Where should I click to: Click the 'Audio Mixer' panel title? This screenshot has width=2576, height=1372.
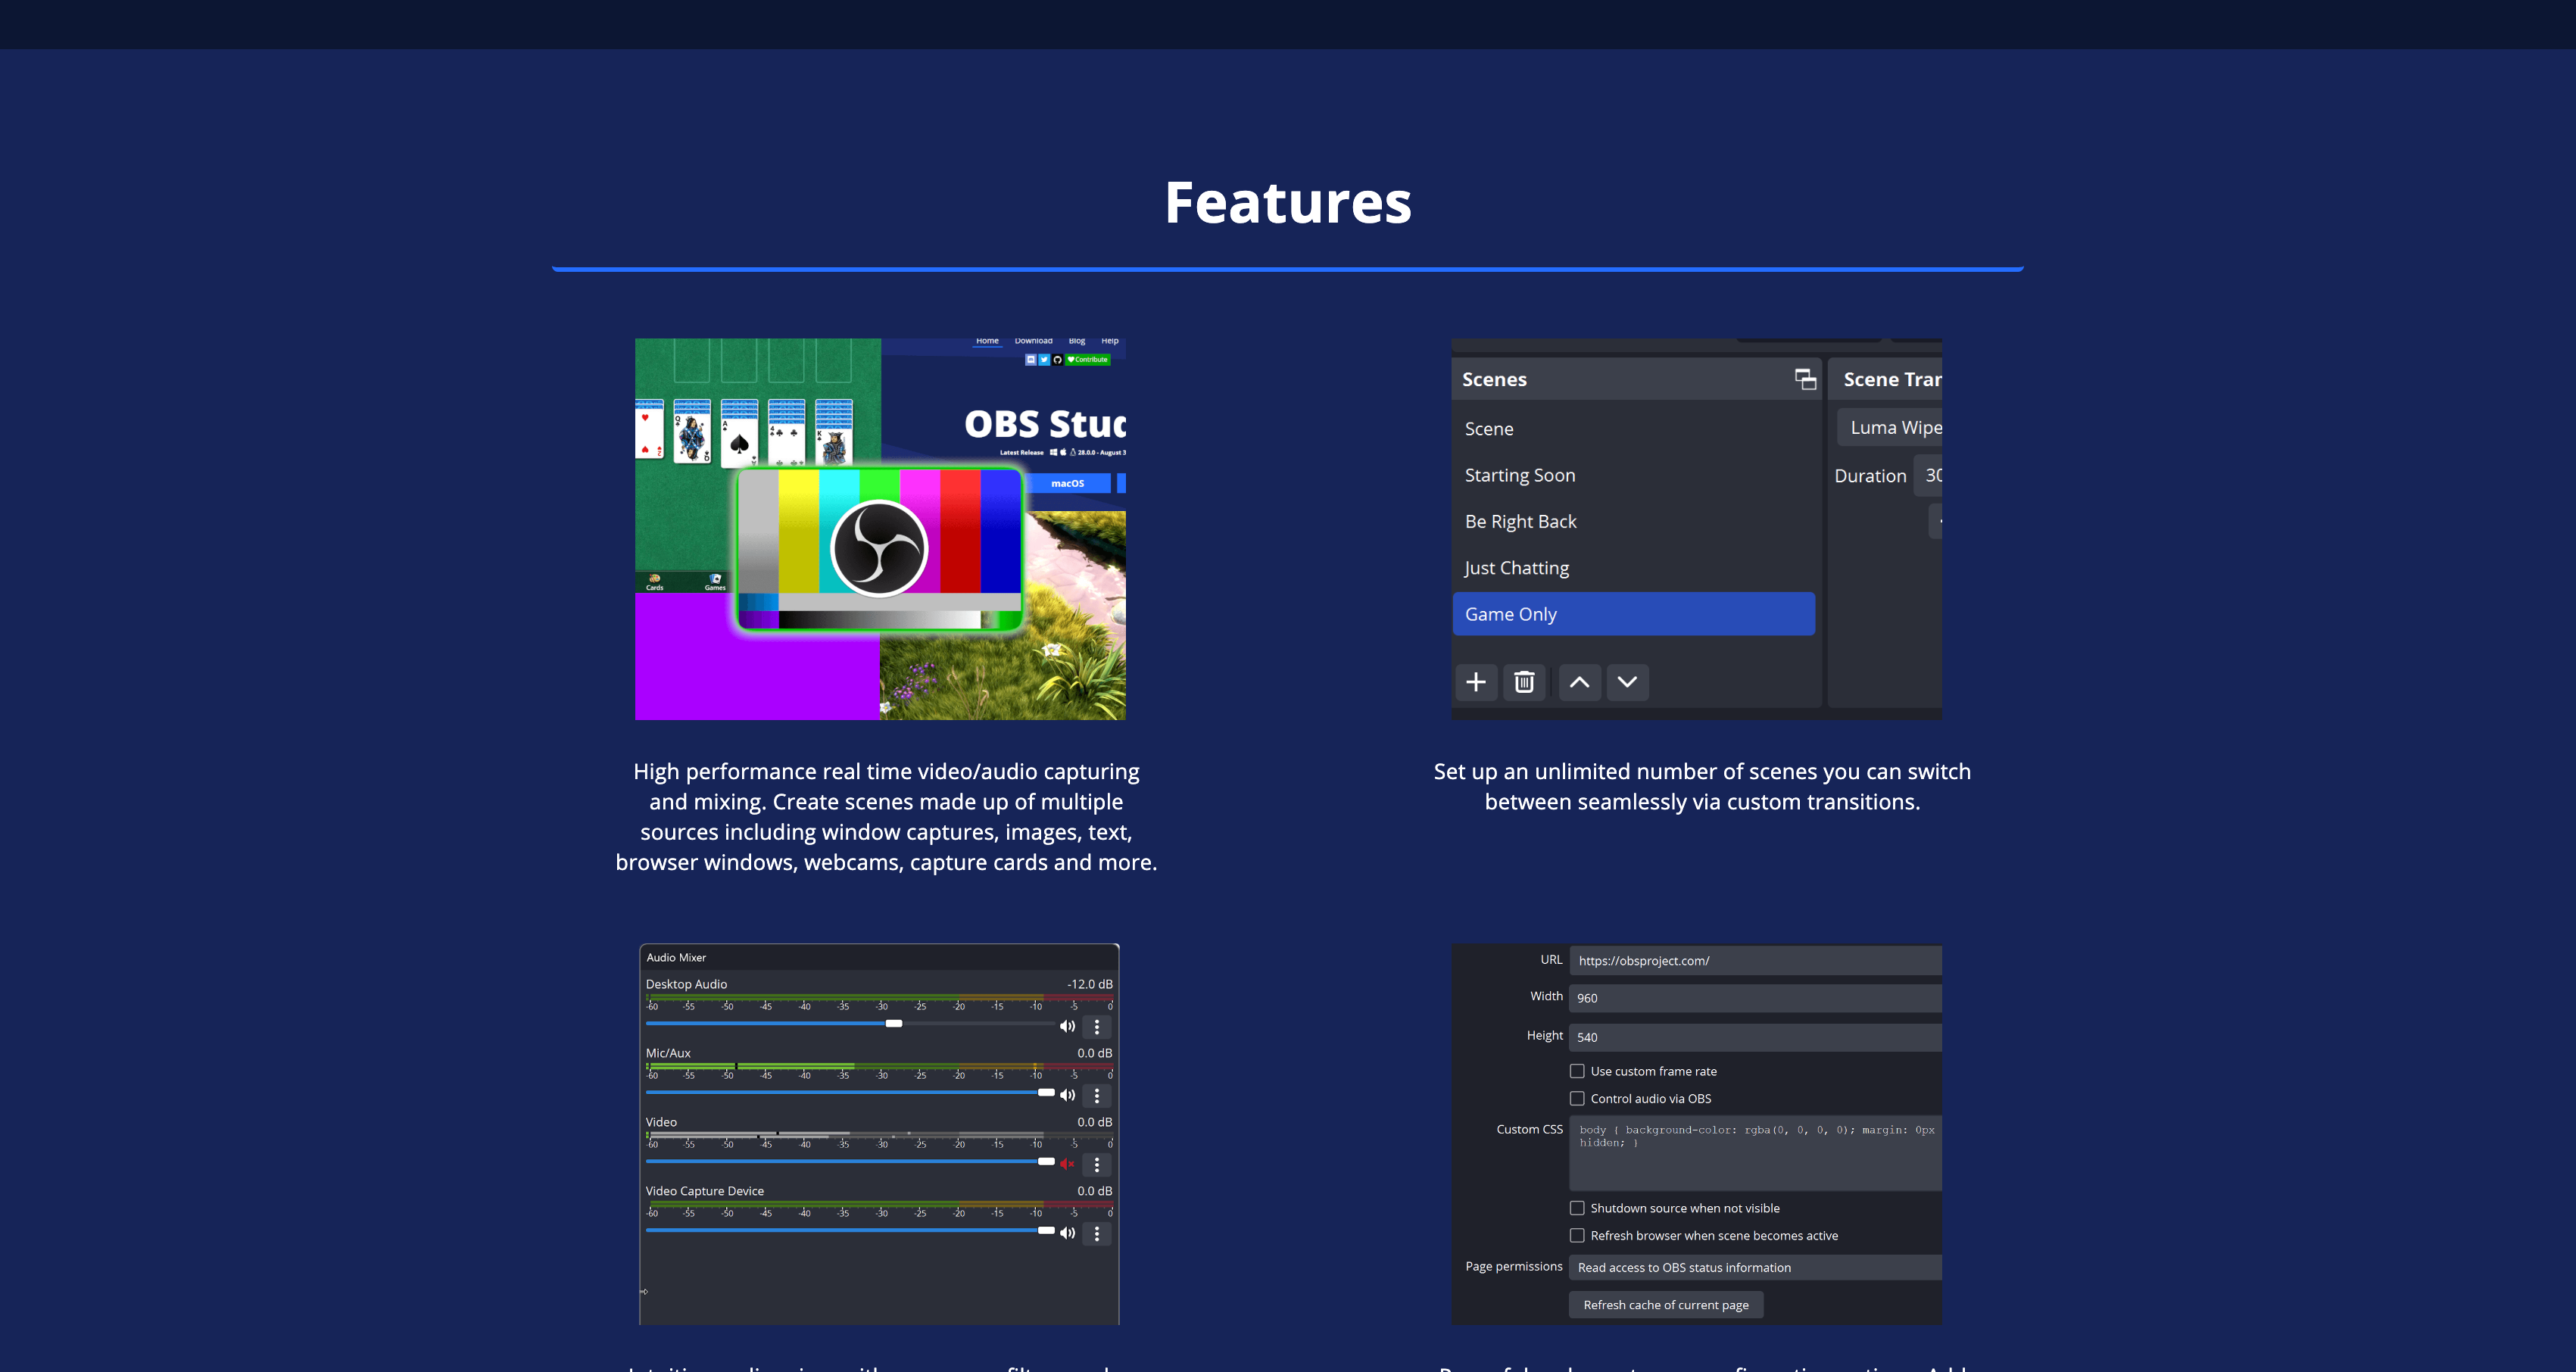(676, 957)
